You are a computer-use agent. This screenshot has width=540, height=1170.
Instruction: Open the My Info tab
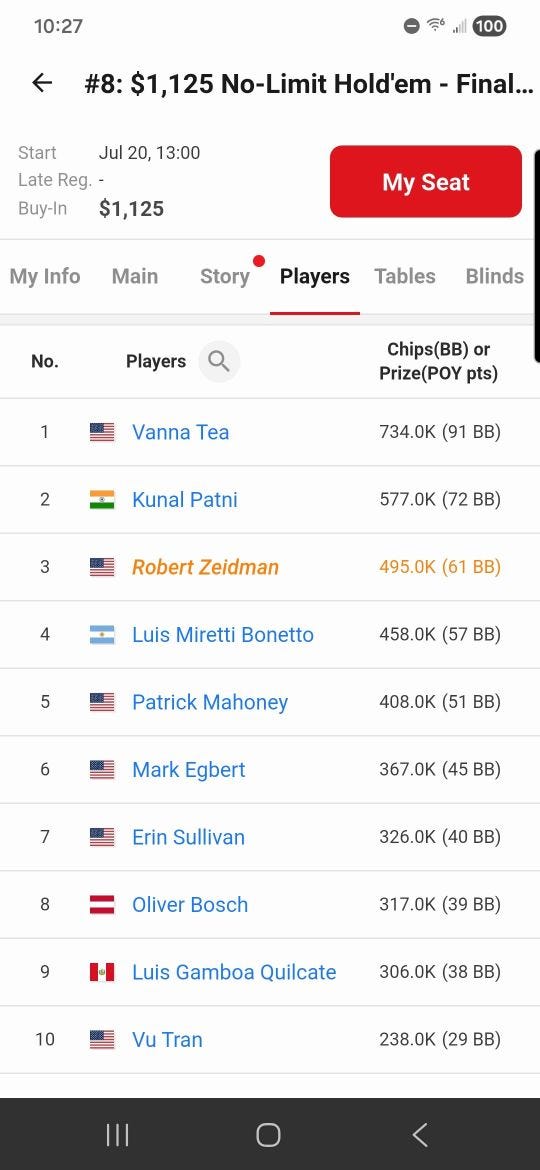click(45, 276)
